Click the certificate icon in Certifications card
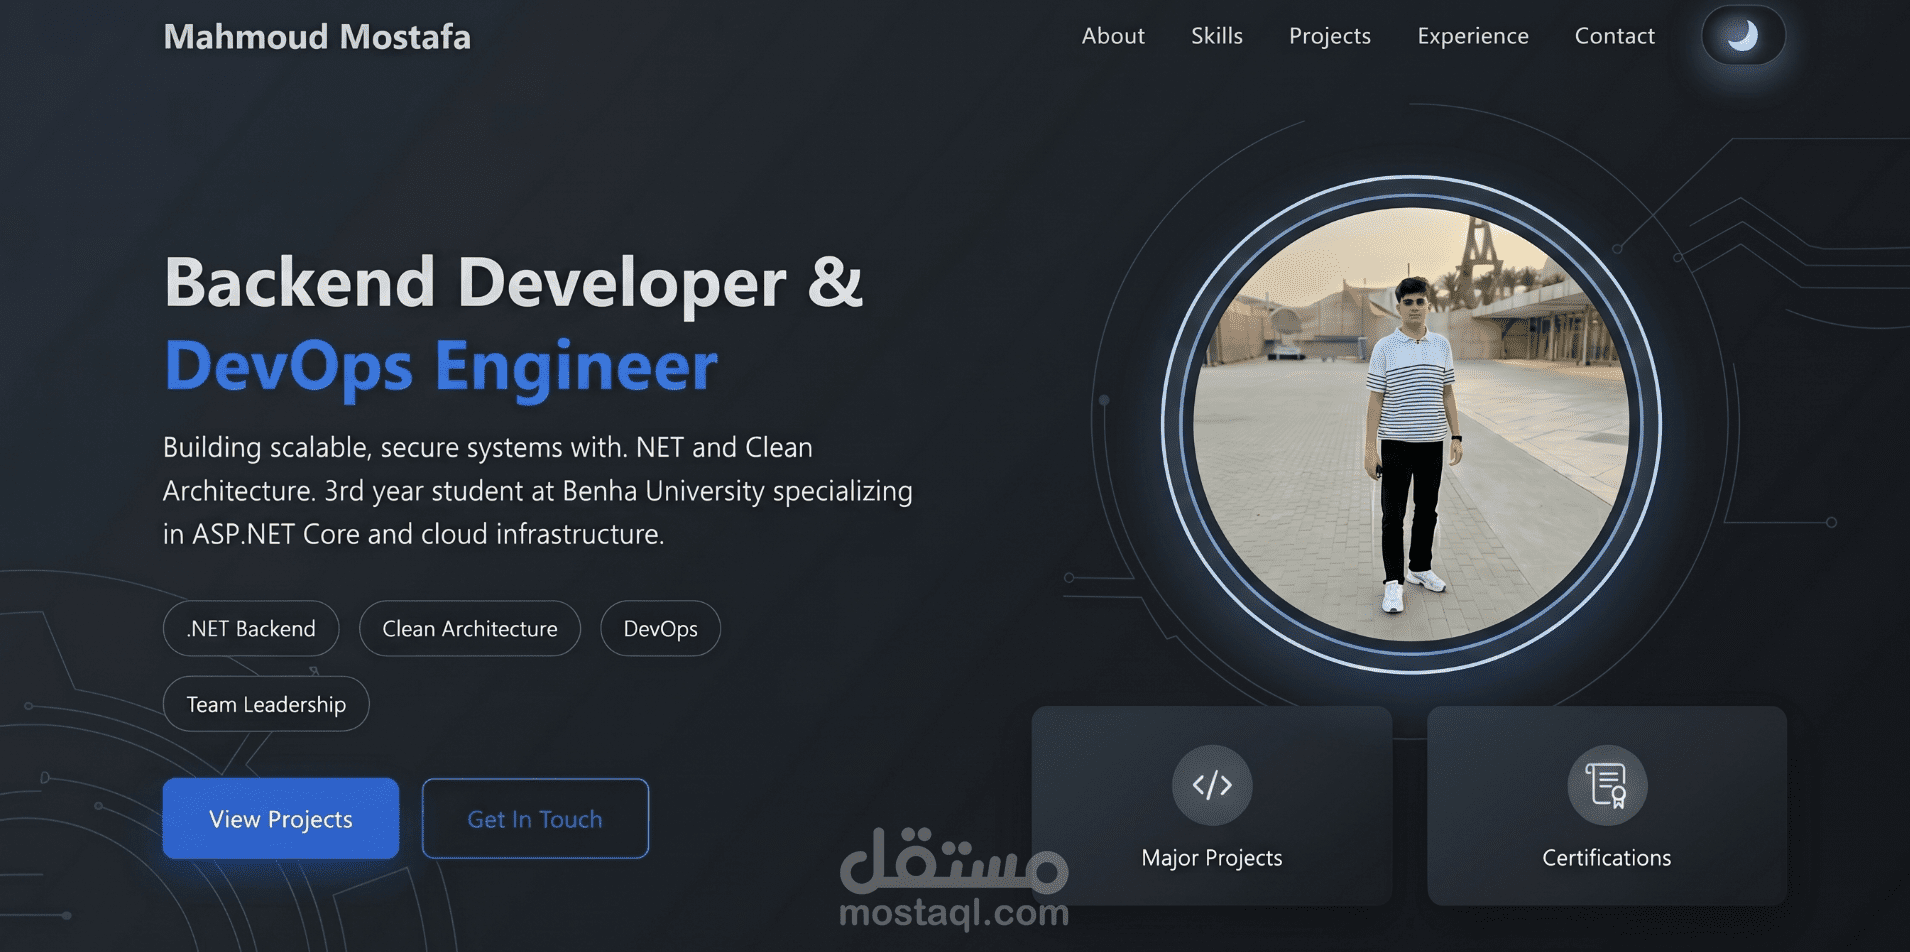 click(x=1607, y=785)
